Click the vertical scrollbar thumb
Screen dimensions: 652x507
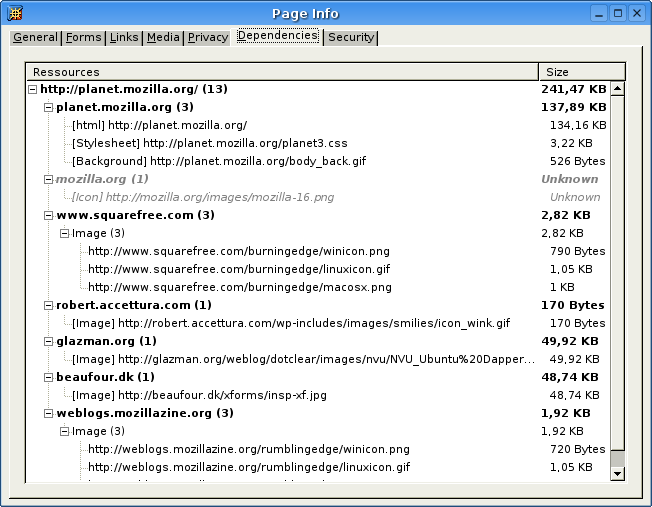coord(617,273)
